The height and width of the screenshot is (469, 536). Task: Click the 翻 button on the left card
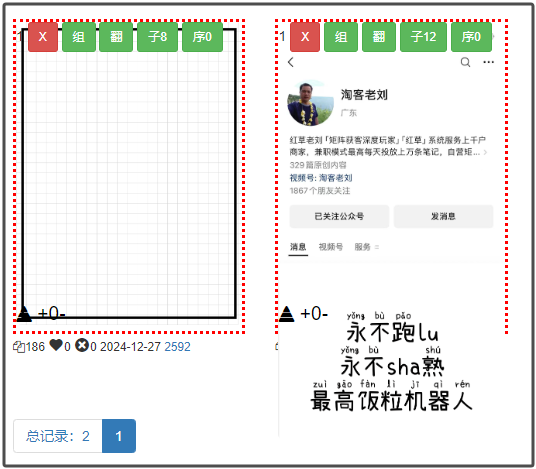coord(116,37)
